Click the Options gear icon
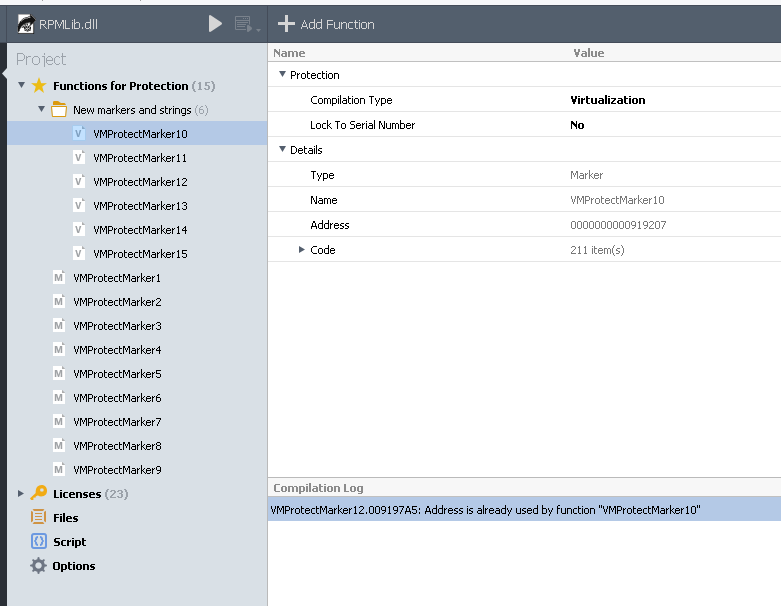This screenshot has height=606, width=781. pos(38,565)
